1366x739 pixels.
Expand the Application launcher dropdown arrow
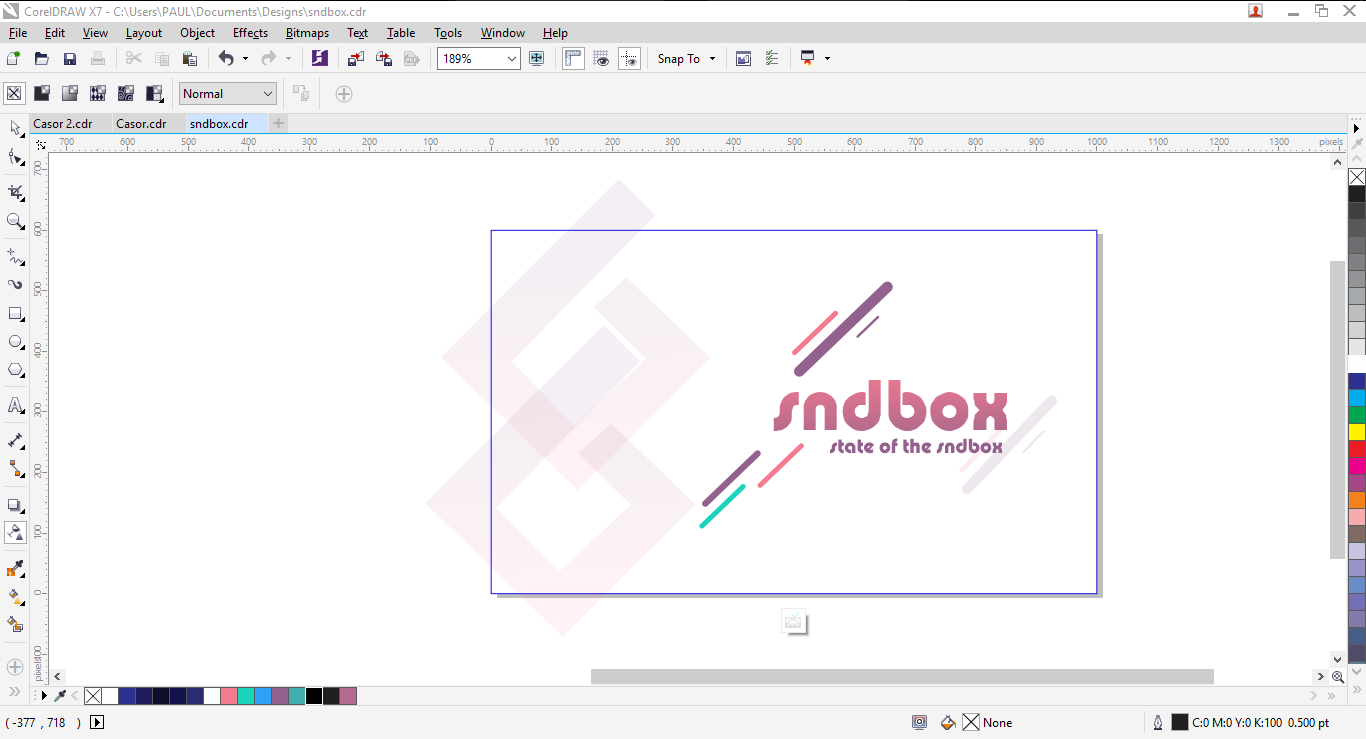pyautogui.click(x=827, y=59)
